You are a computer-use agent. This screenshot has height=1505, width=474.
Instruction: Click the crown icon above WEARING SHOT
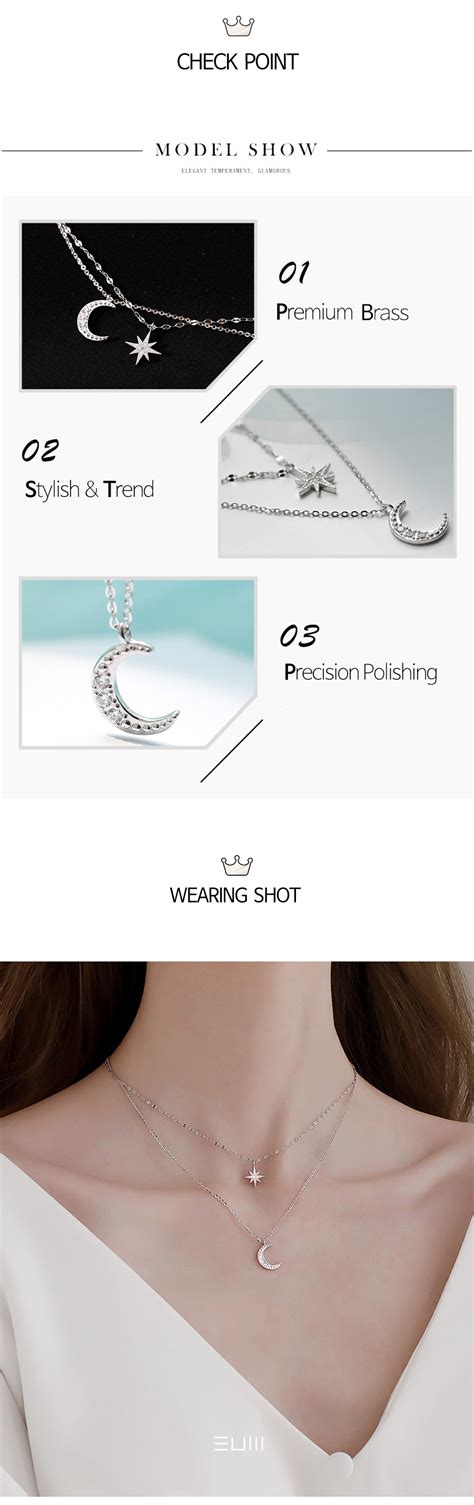(237, 865)
